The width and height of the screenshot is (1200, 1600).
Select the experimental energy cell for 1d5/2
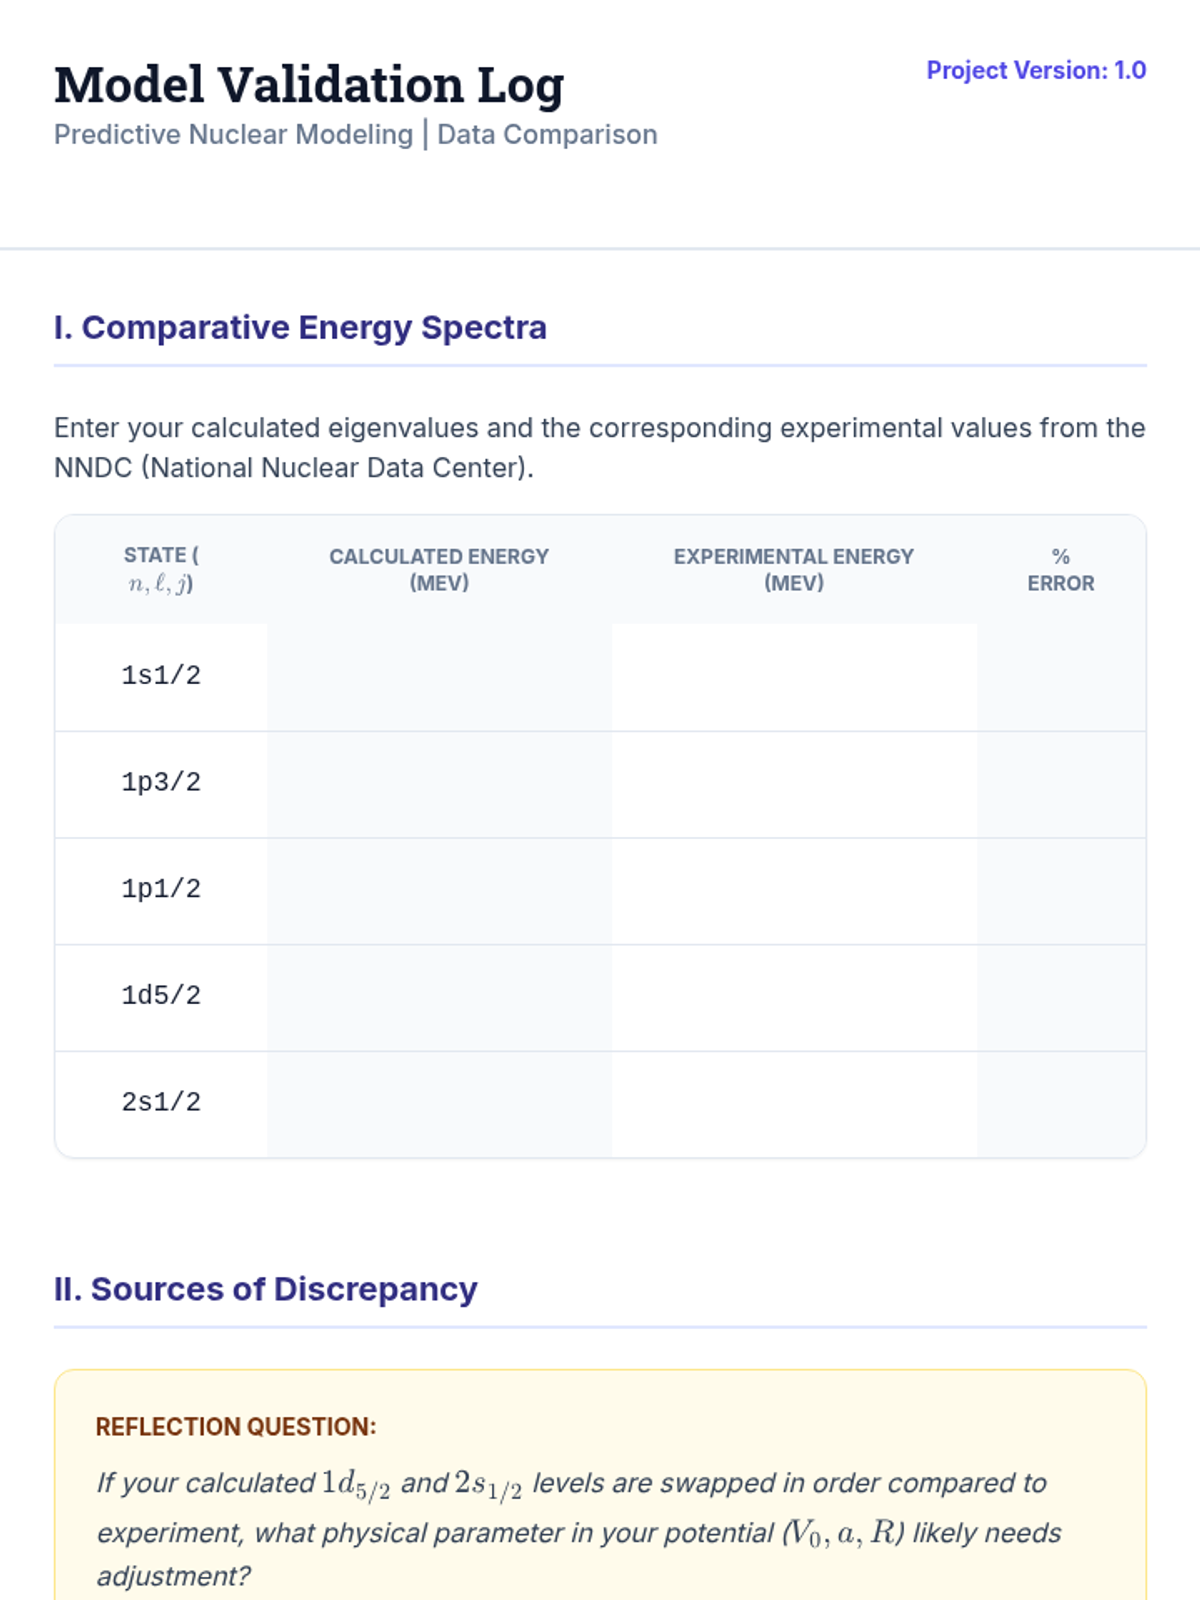[x=794, y=997]
